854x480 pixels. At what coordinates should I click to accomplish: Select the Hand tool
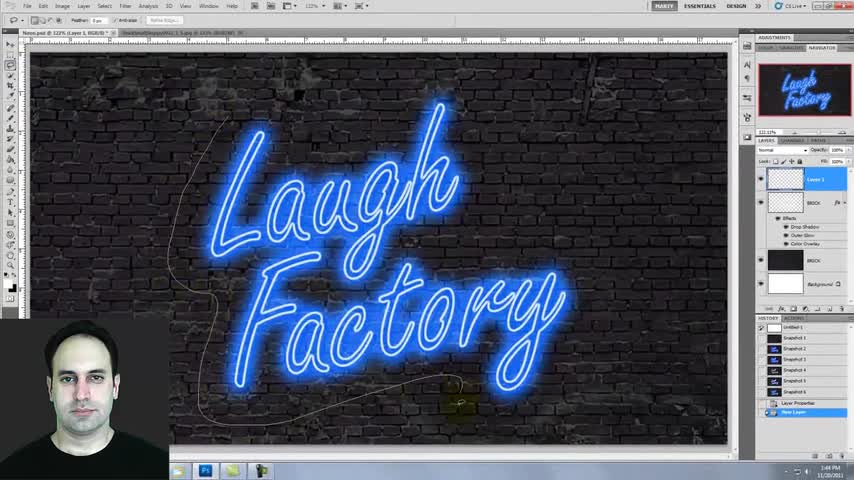[10, 255]
